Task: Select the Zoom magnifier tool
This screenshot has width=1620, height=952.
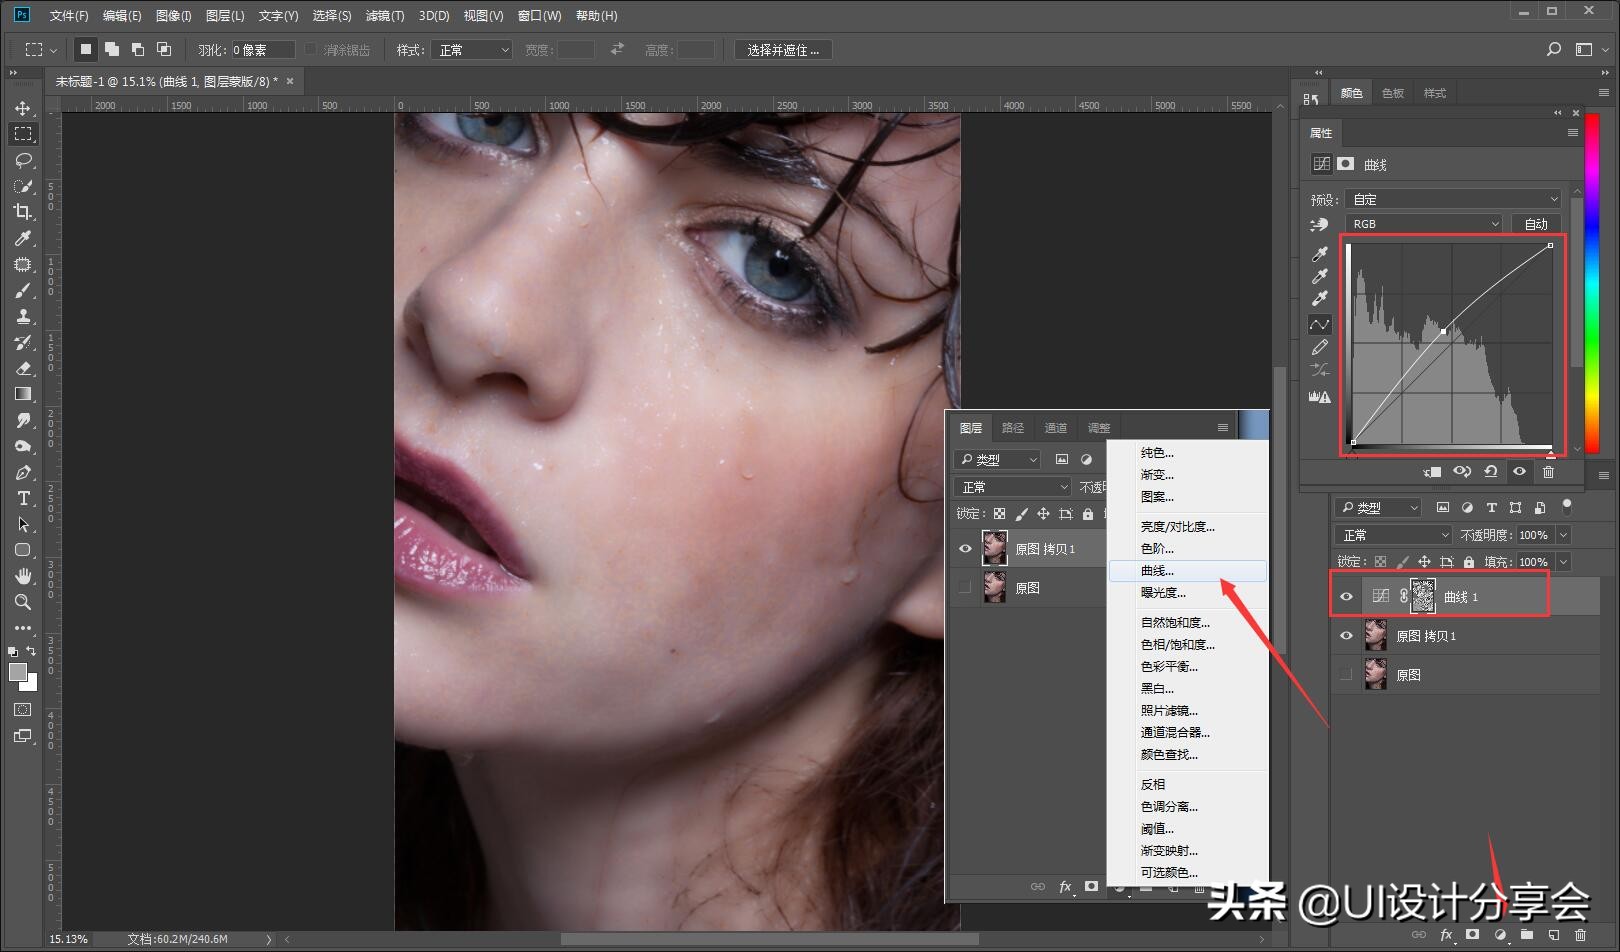Action: pos(23,602)
